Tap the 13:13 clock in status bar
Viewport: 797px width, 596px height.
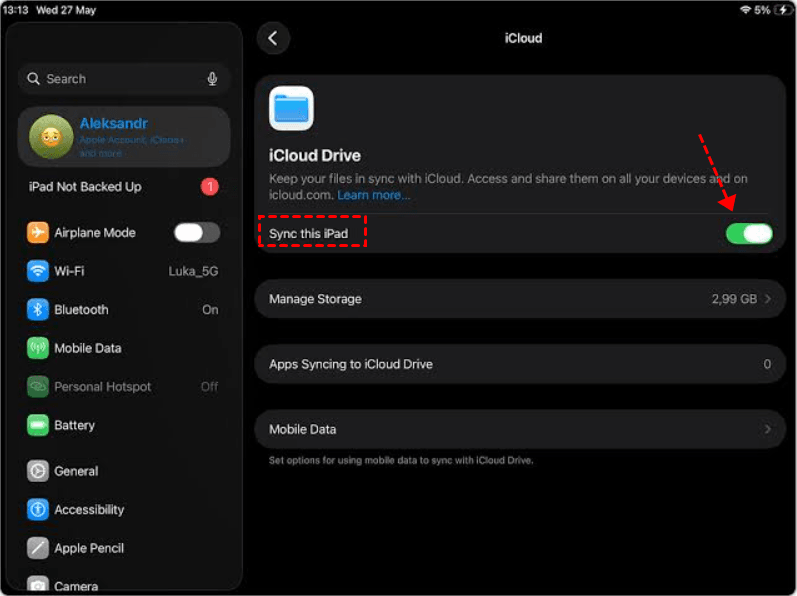point(15,10)
